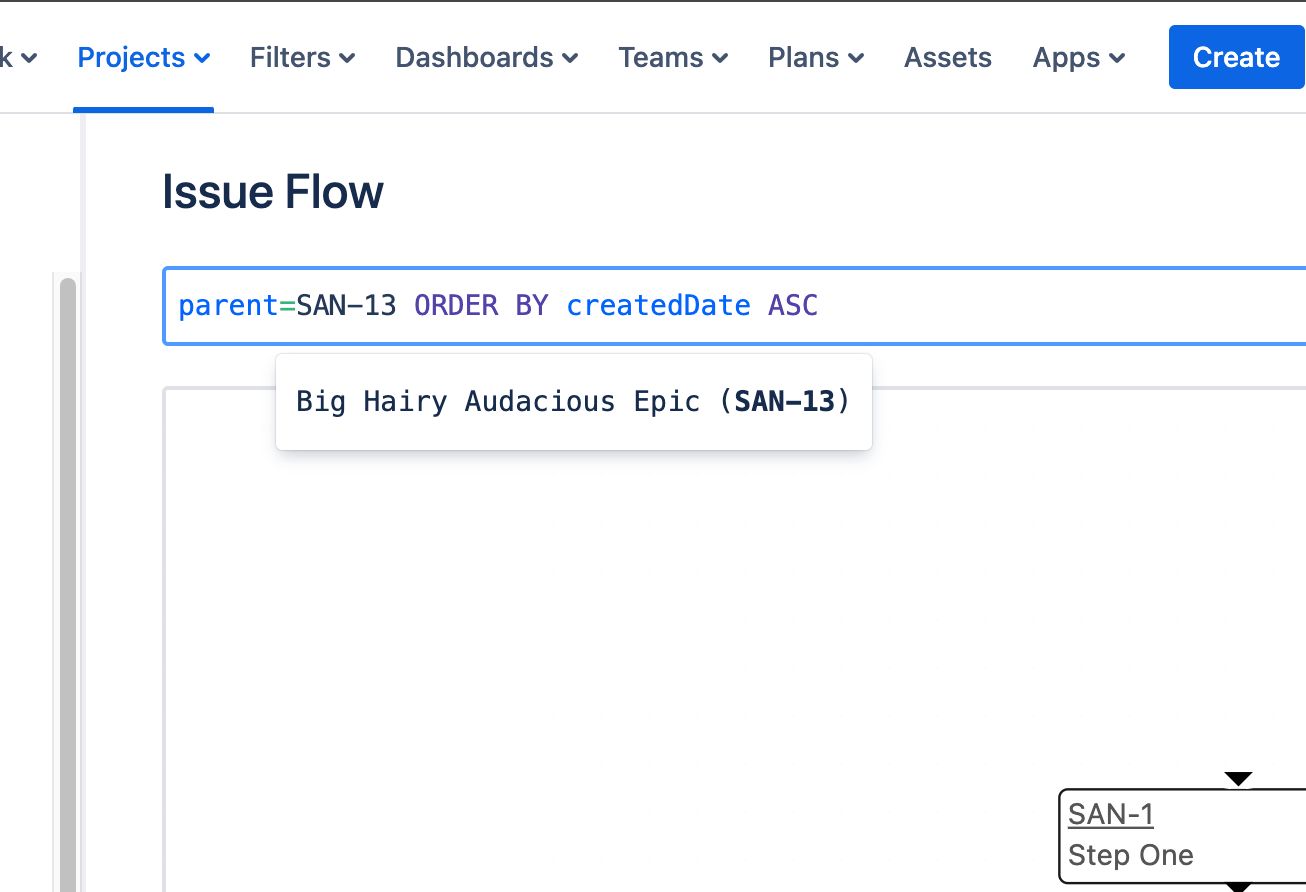This screenshot has width=1306, height=892.
Task: Expand the Dashboards menu
Action: click(x=487, y=58)
